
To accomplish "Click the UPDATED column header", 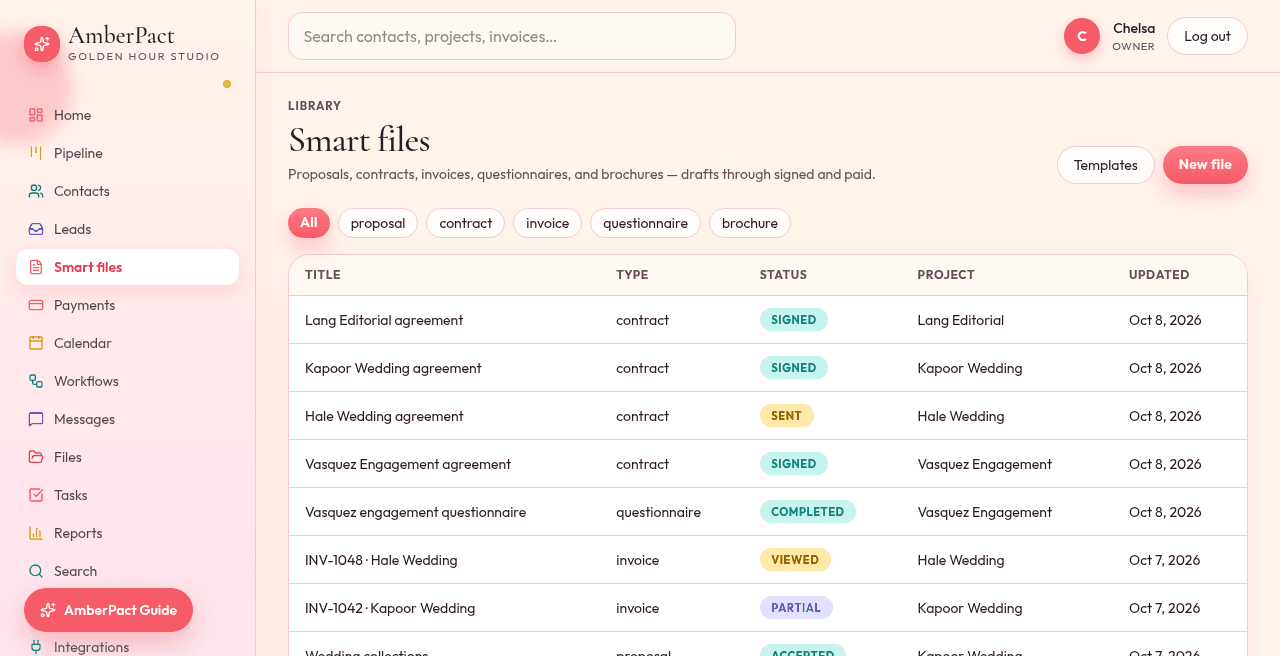I will pos(1159,275).
